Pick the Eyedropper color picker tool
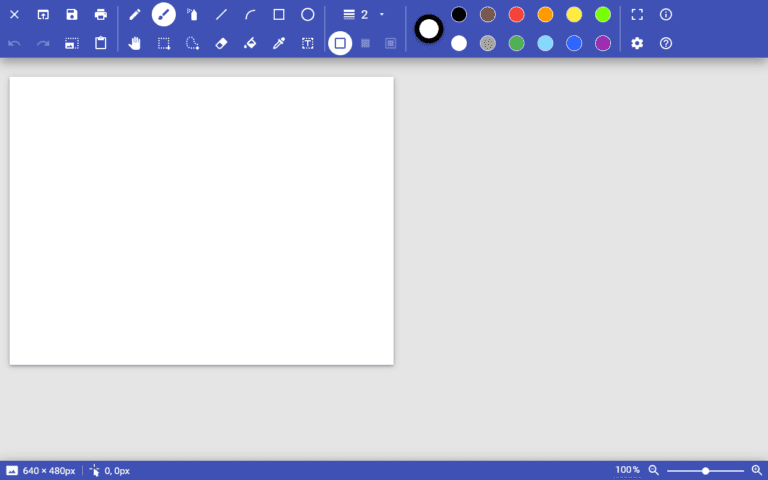 279,44
